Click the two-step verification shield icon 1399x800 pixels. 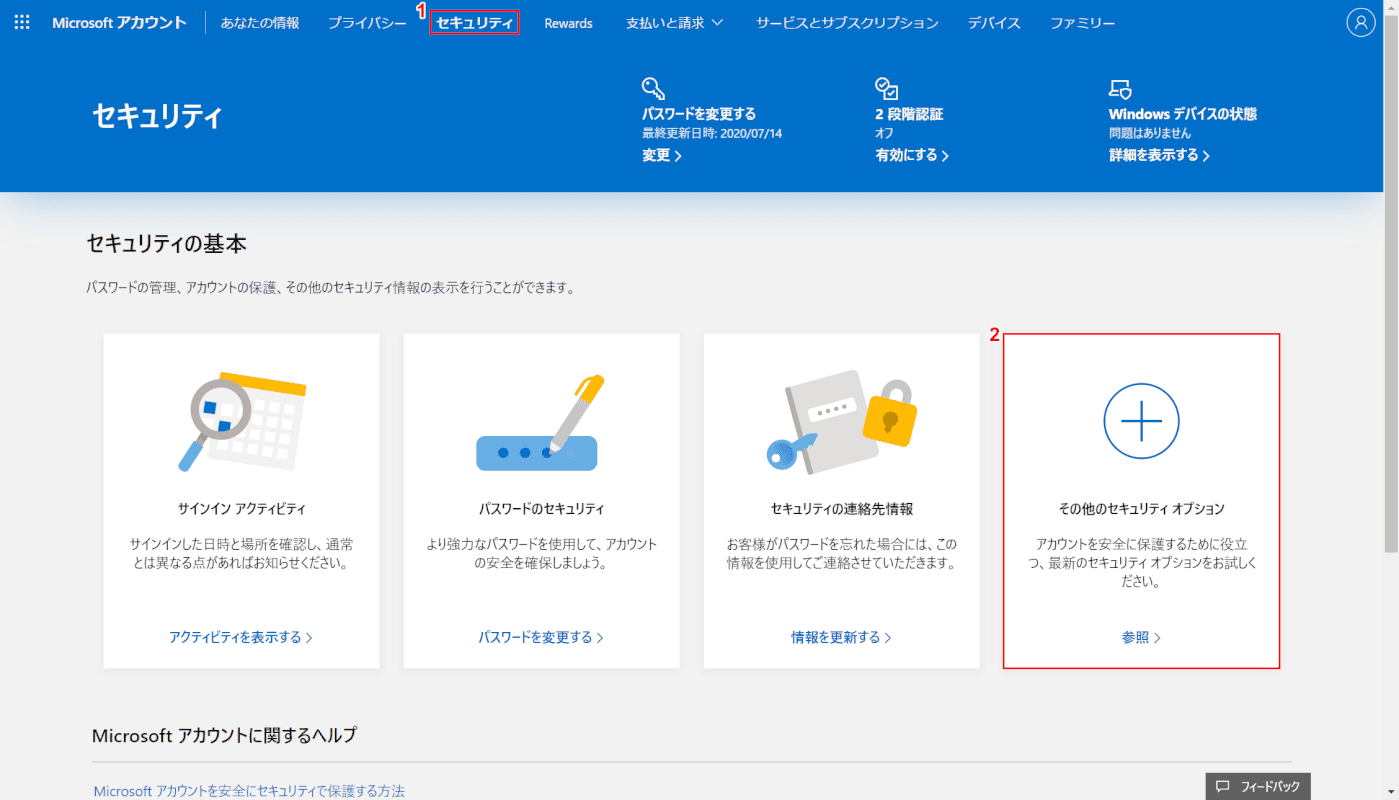pyautogui.click(x=886, y=88)
